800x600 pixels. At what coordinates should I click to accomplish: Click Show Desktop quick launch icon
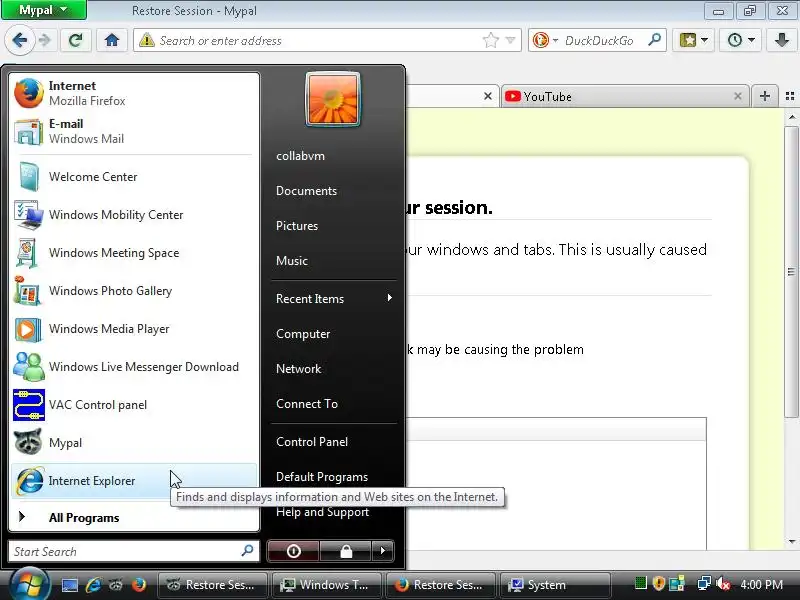point(69,585)
